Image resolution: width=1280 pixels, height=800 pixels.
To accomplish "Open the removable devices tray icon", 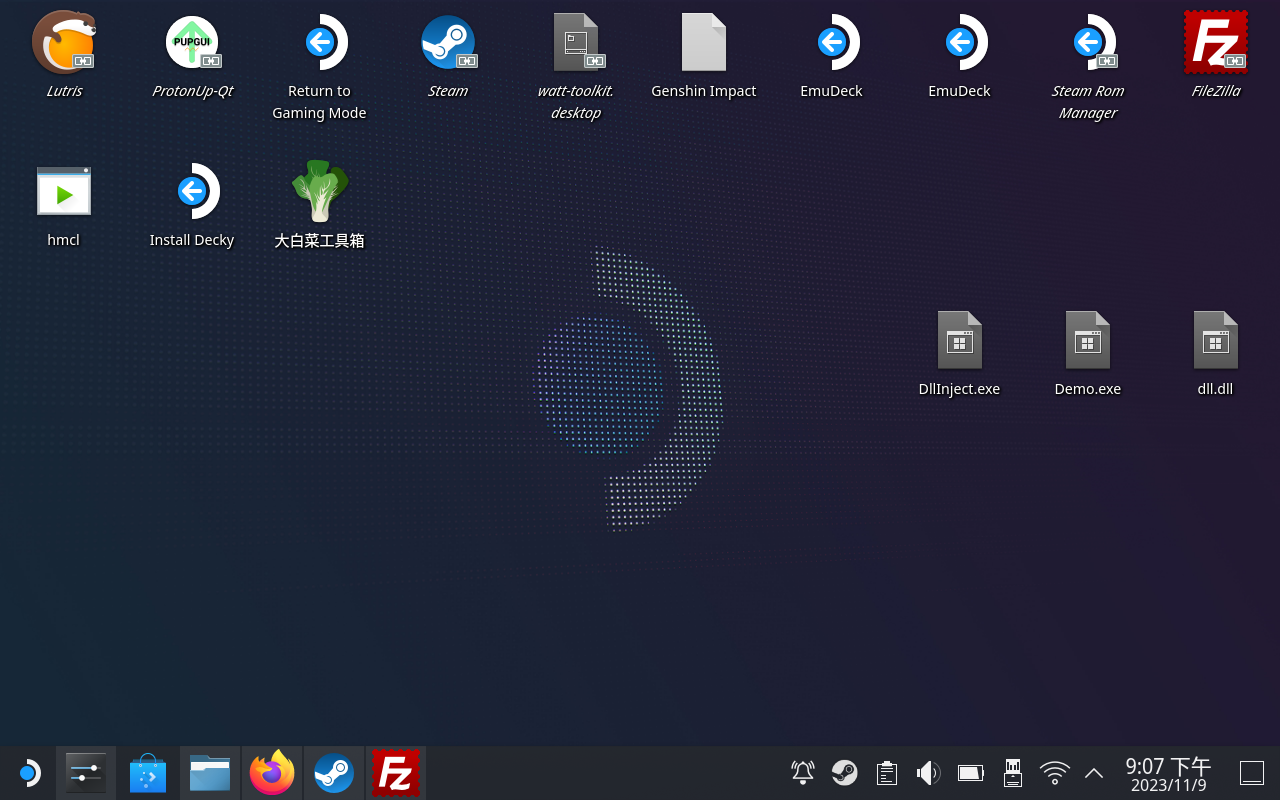I will tap(1012, 772).
